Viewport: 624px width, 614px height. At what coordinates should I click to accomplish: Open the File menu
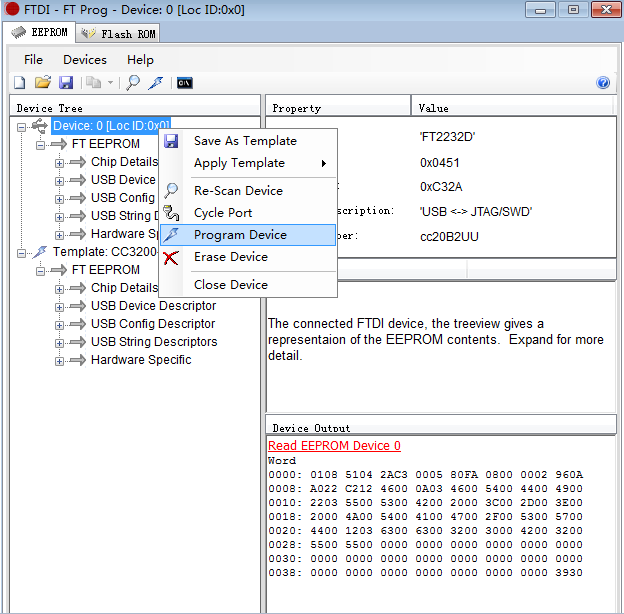click(x=33, y=60)
